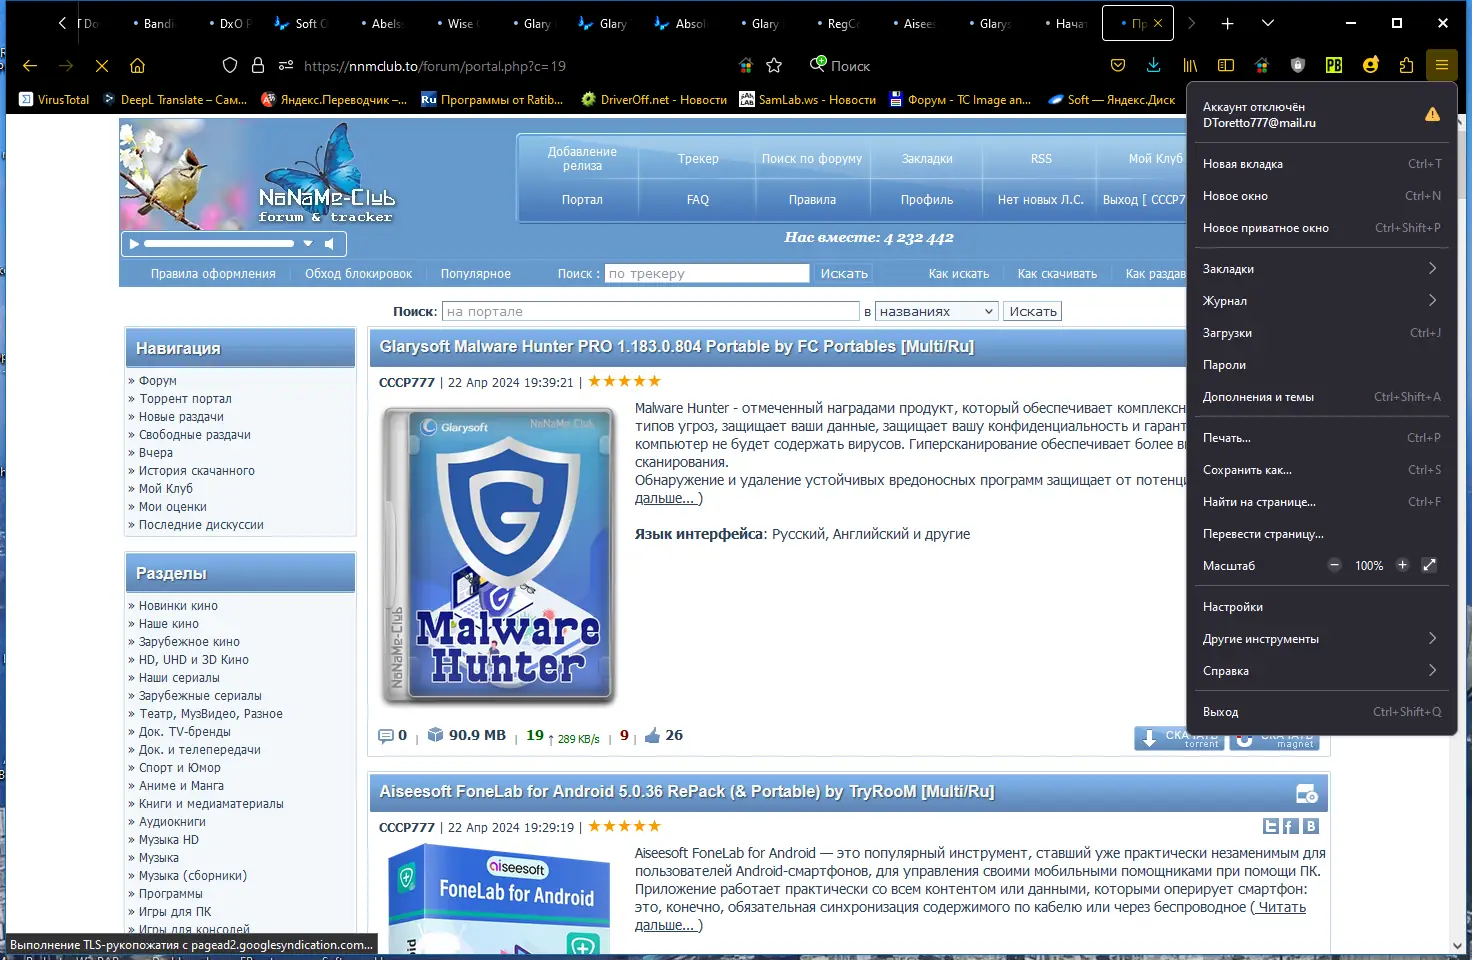List all tabs with the chevron
This screenshot has height=960, width=1472.
pyautogui.click(x=1268, y=23)
